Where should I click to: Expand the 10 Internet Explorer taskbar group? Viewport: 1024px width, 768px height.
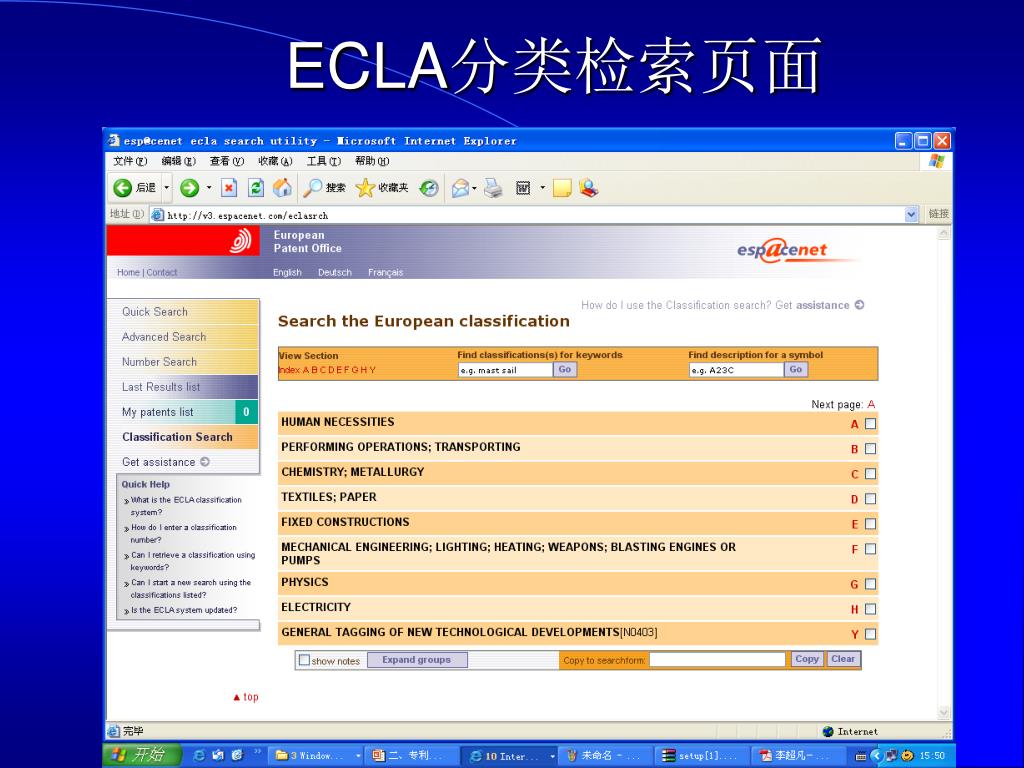[552, 756]
